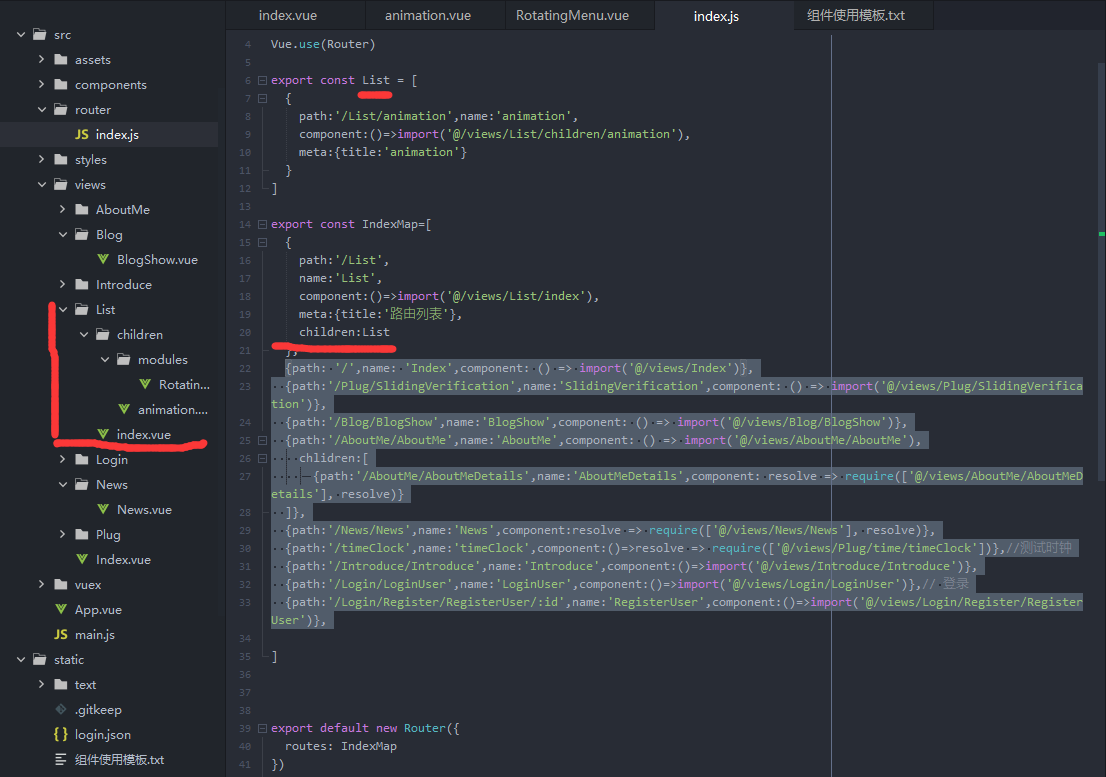
Task: Click the JS icon beside main.js
Action: coord(61,634)
